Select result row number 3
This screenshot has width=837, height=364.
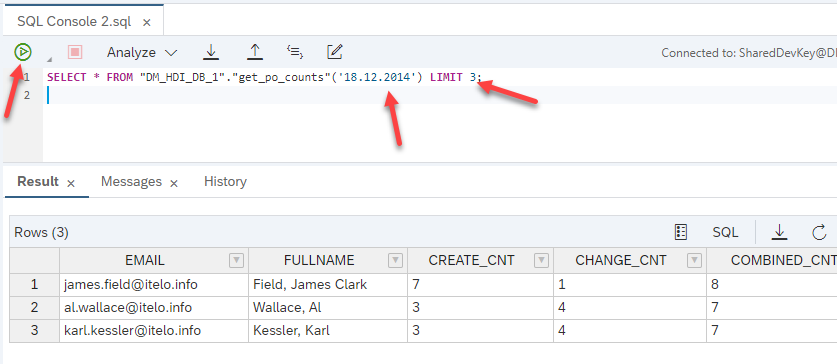(35, 330)
